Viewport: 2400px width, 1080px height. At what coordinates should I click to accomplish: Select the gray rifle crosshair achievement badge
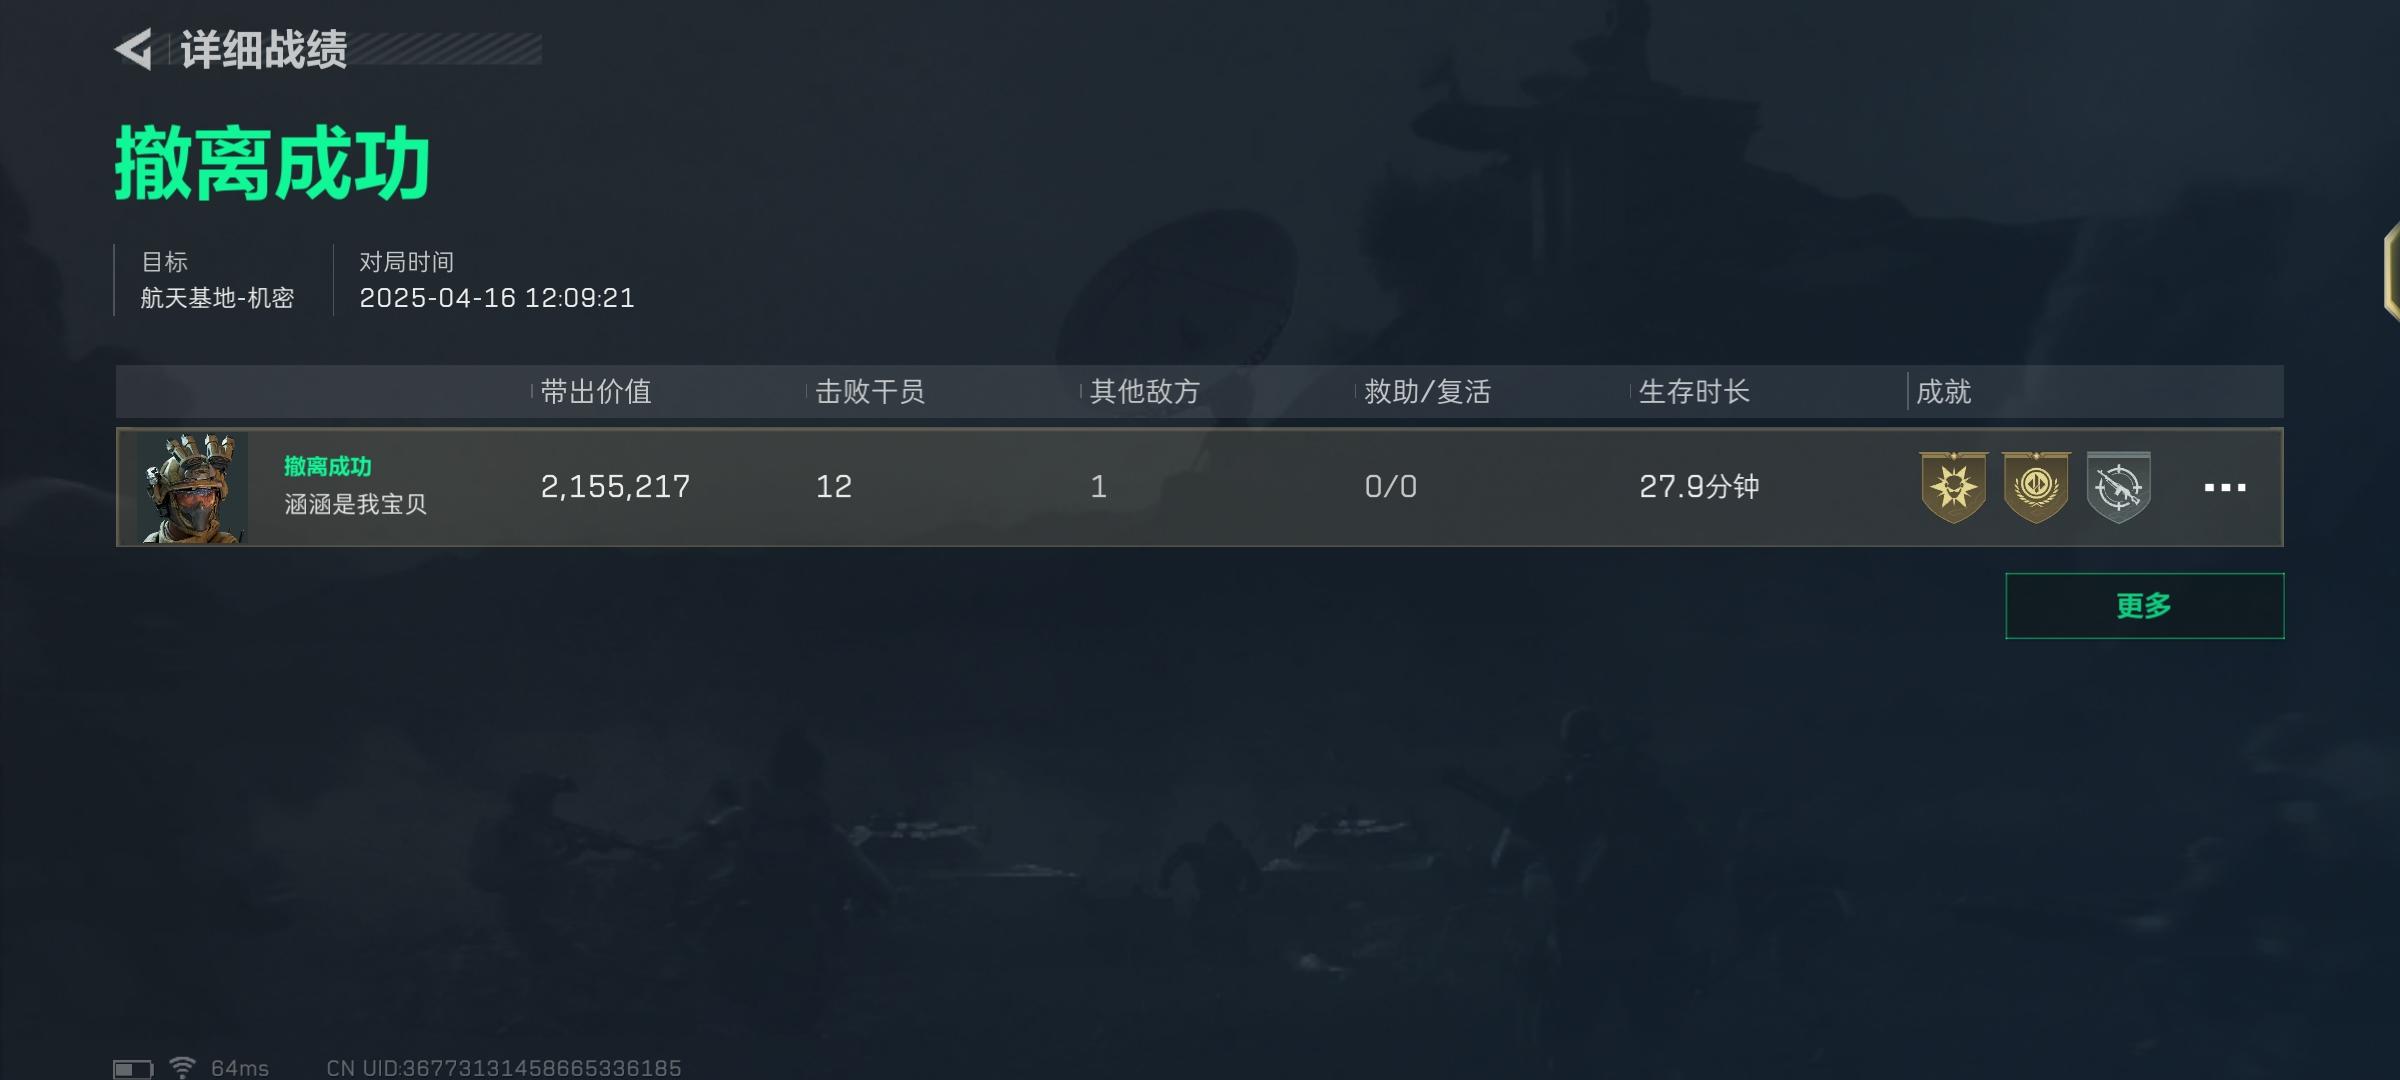tap(2118, 487)
